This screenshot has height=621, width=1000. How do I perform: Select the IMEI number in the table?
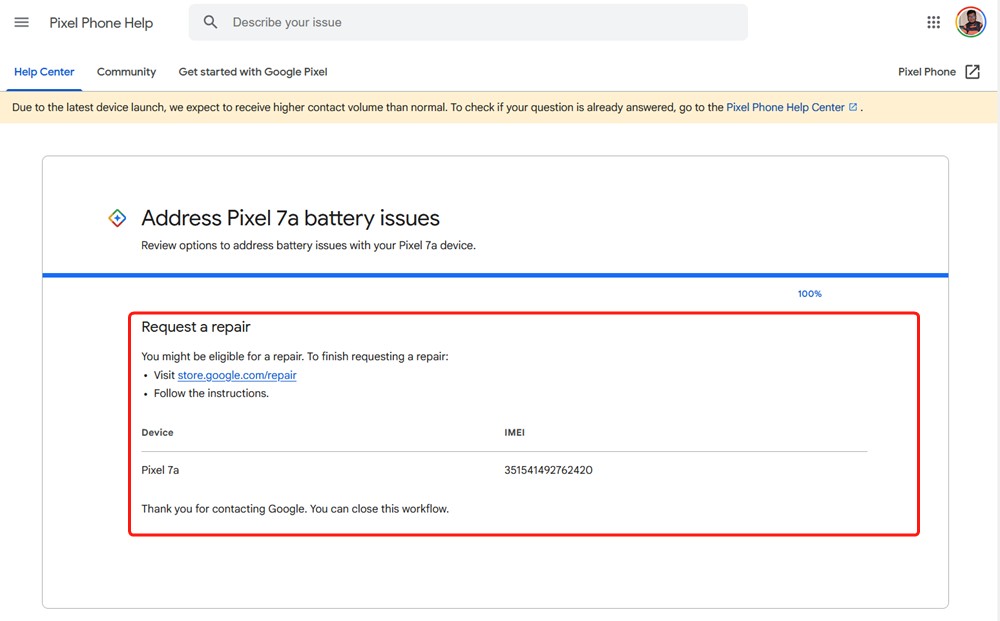pyautogui.click(x=546, y=469)
